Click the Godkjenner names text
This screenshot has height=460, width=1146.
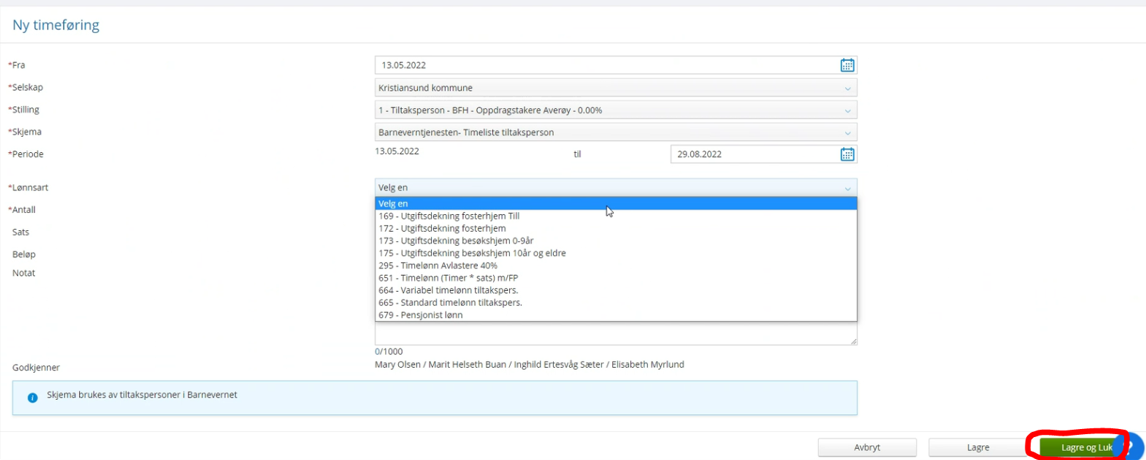tap(529, 364)
